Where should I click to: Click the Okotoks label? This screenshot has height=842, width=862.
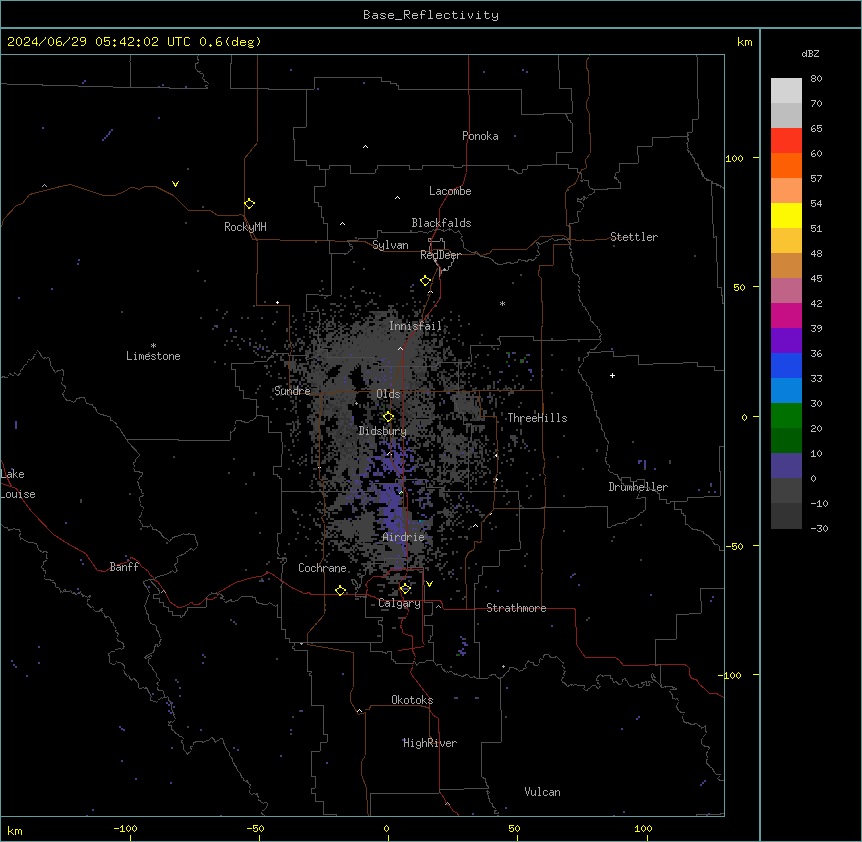(x=412, y=700)
